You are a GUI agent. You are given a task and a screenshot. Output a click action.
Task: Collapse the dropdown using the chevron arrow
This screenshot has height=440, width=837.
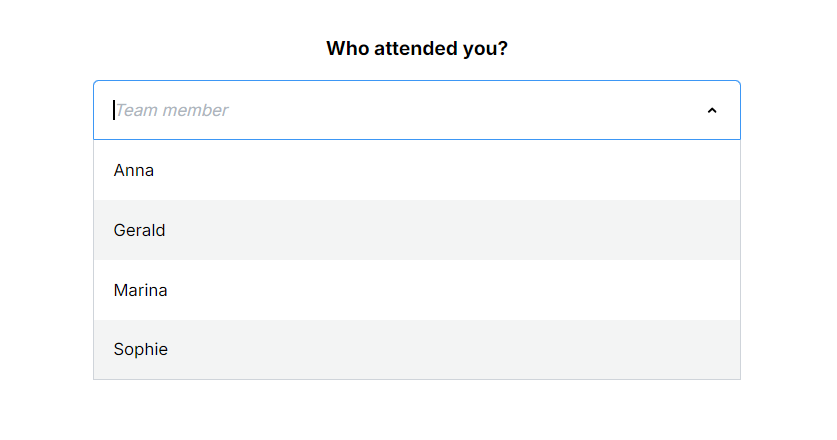pyautogui.click(x=712, y=111)
